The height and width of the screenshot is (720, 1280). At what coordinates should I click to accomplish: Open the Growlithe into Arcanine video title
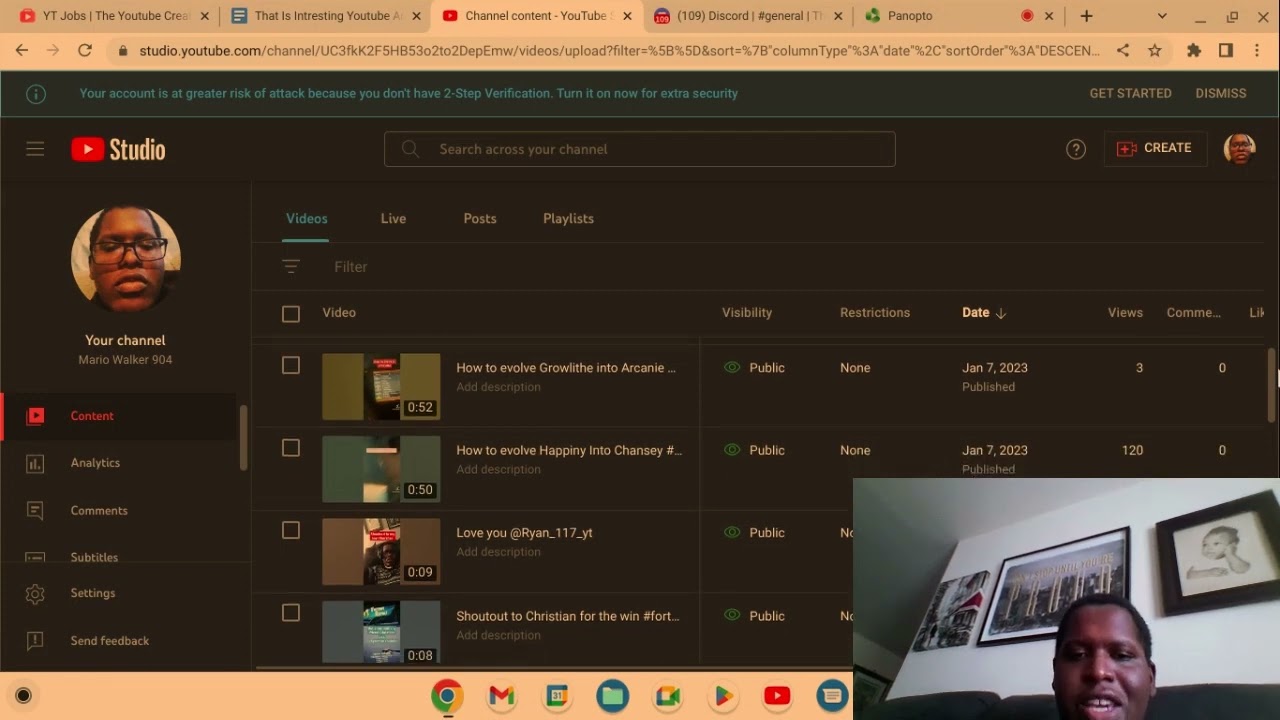point(566,368)
